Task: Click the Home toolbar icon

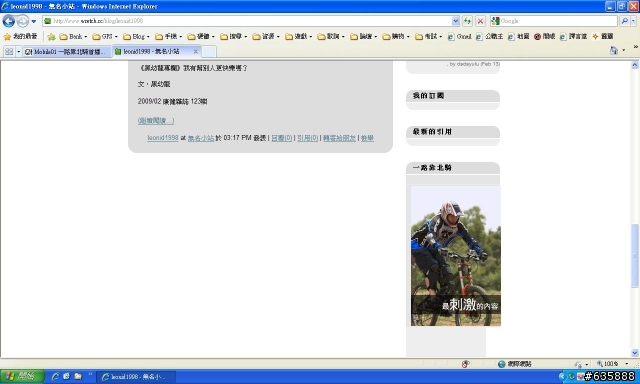Action: [613, 51]
